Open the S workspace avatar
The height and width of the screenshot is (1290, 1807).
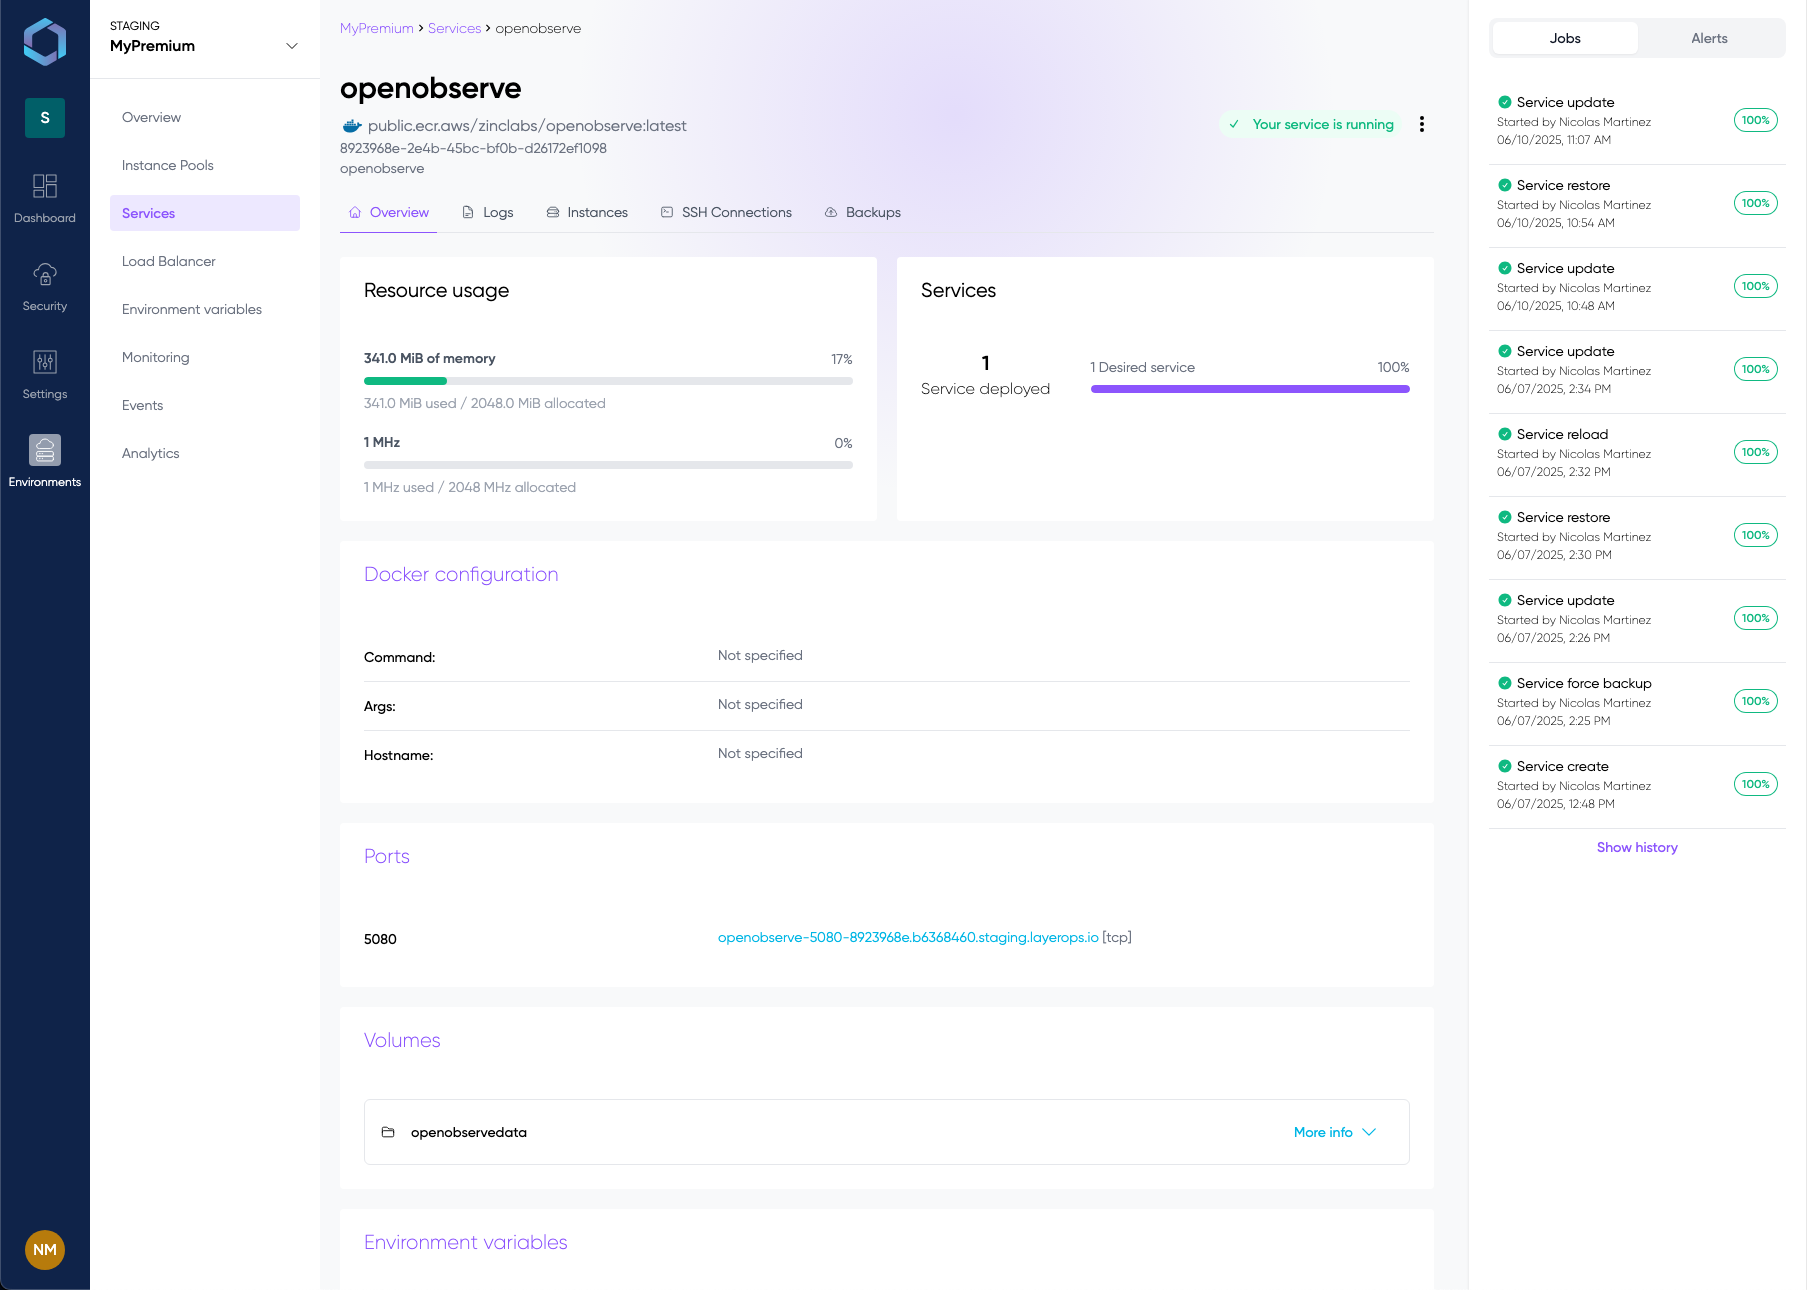(45, 118)
